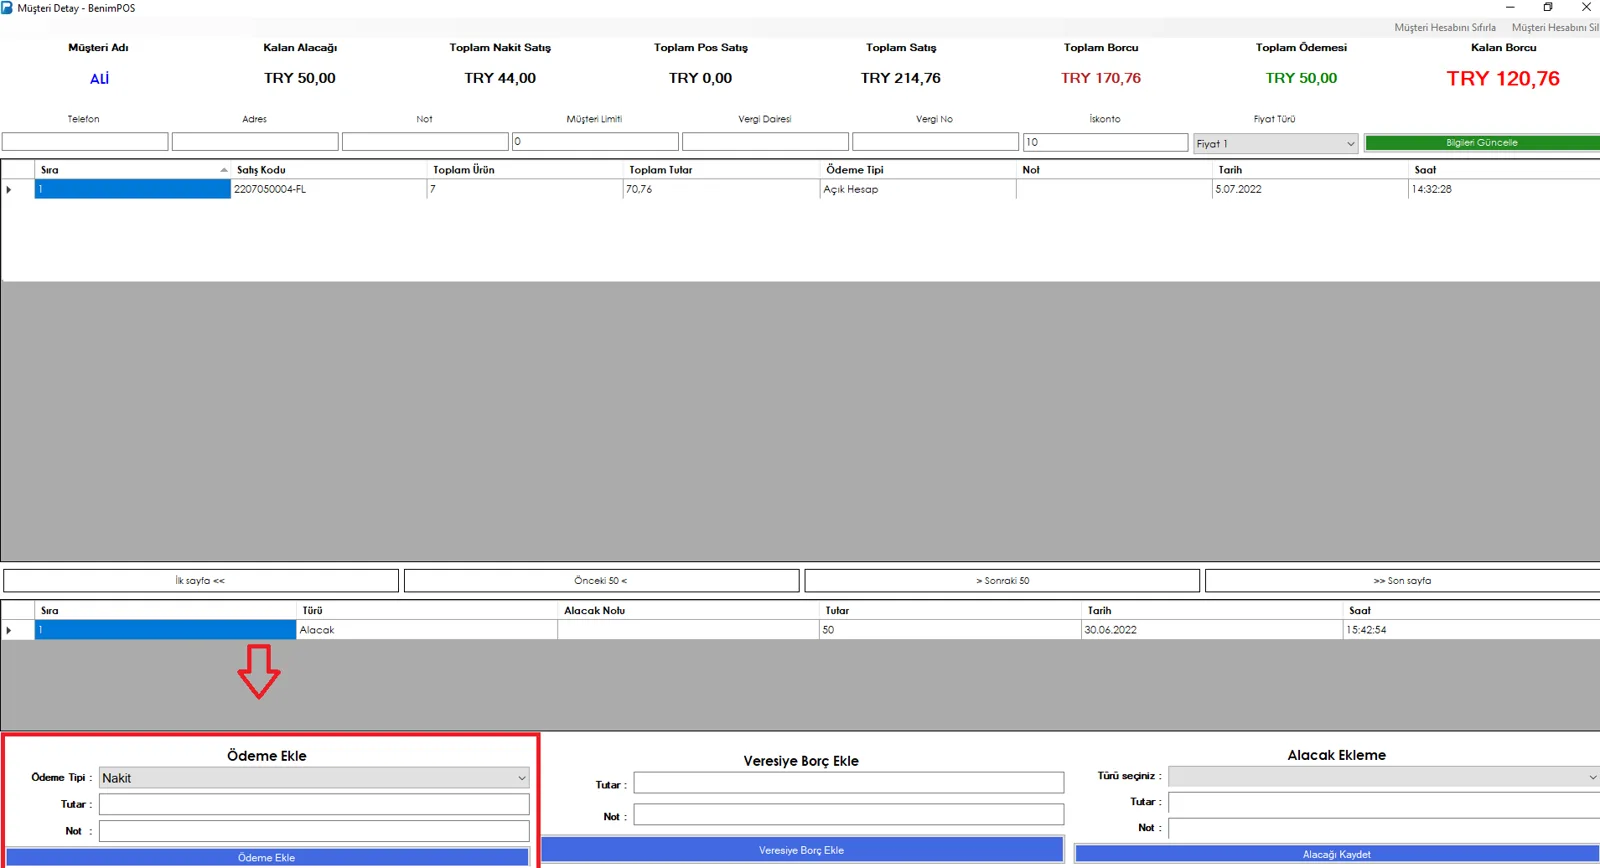Click the customer Not field under Not label

(x=425, y=142)
